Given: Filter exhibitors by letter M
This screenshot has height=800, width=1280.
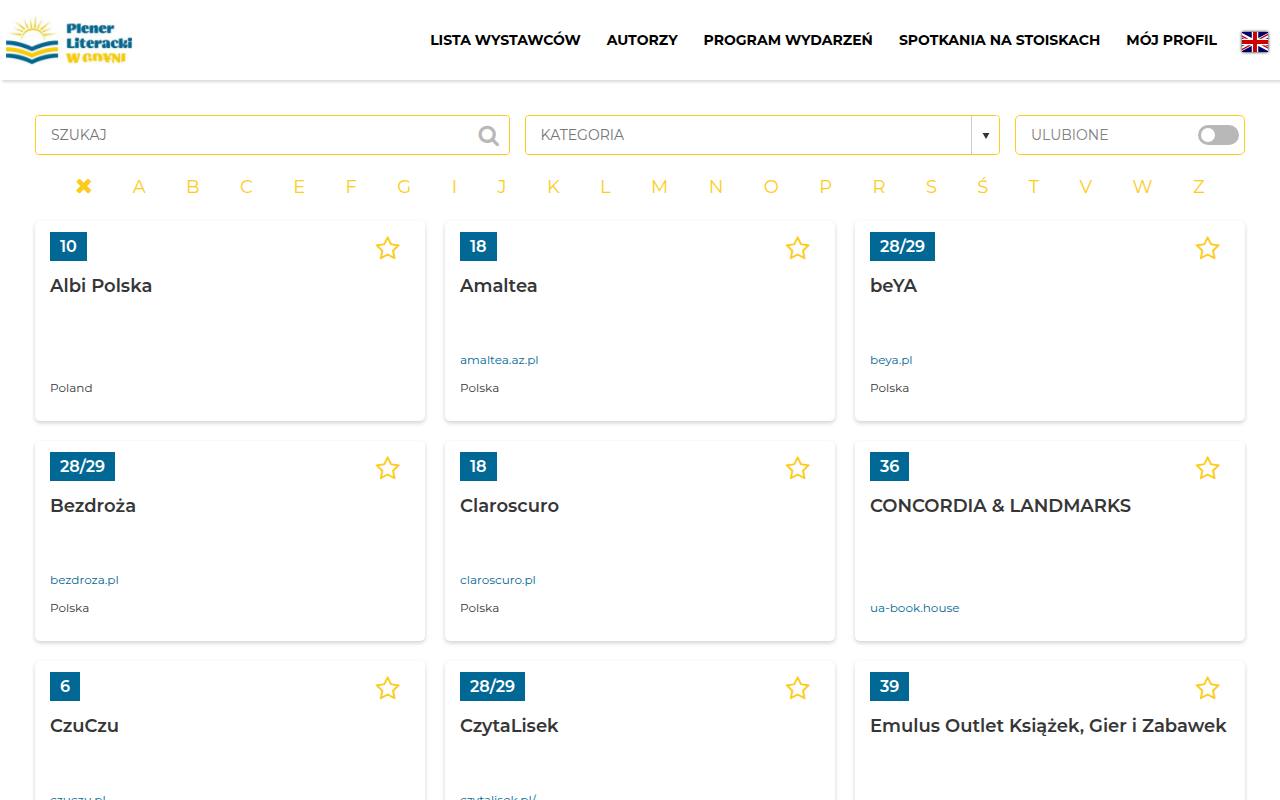Looking at the screenshot, I should [659, 187].
